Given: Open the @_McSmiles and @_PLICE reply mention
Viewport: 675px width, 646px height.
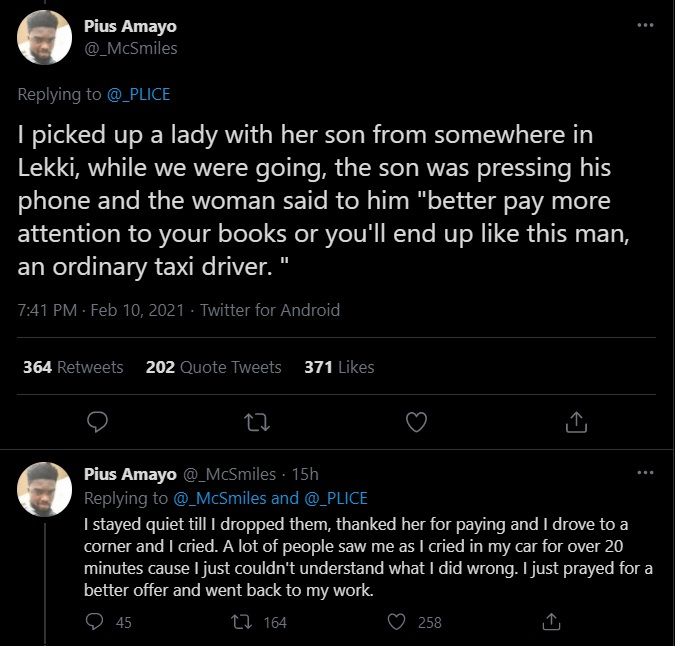Looking at the screenshot, I should [271, 498].
